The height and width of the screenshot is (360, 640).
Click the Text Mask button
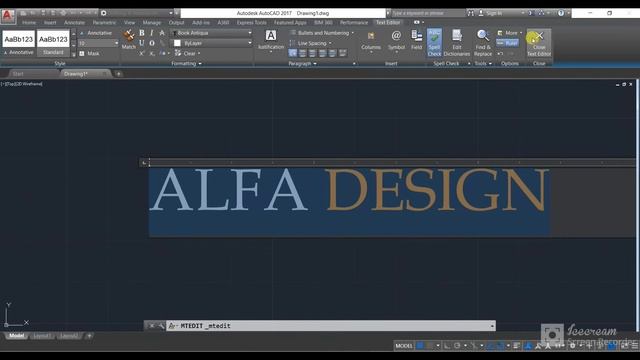89,53
